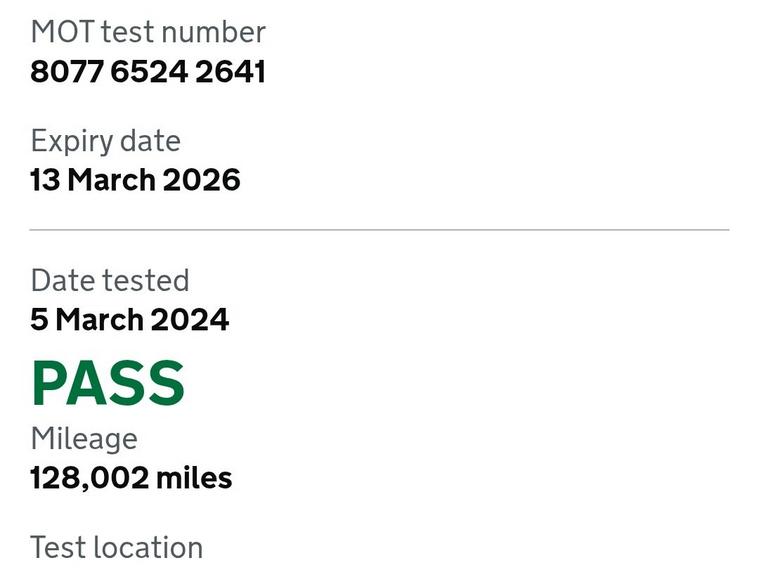Select the 128,002 miles mileage value

pyautogui.click(x=131, y=478)
